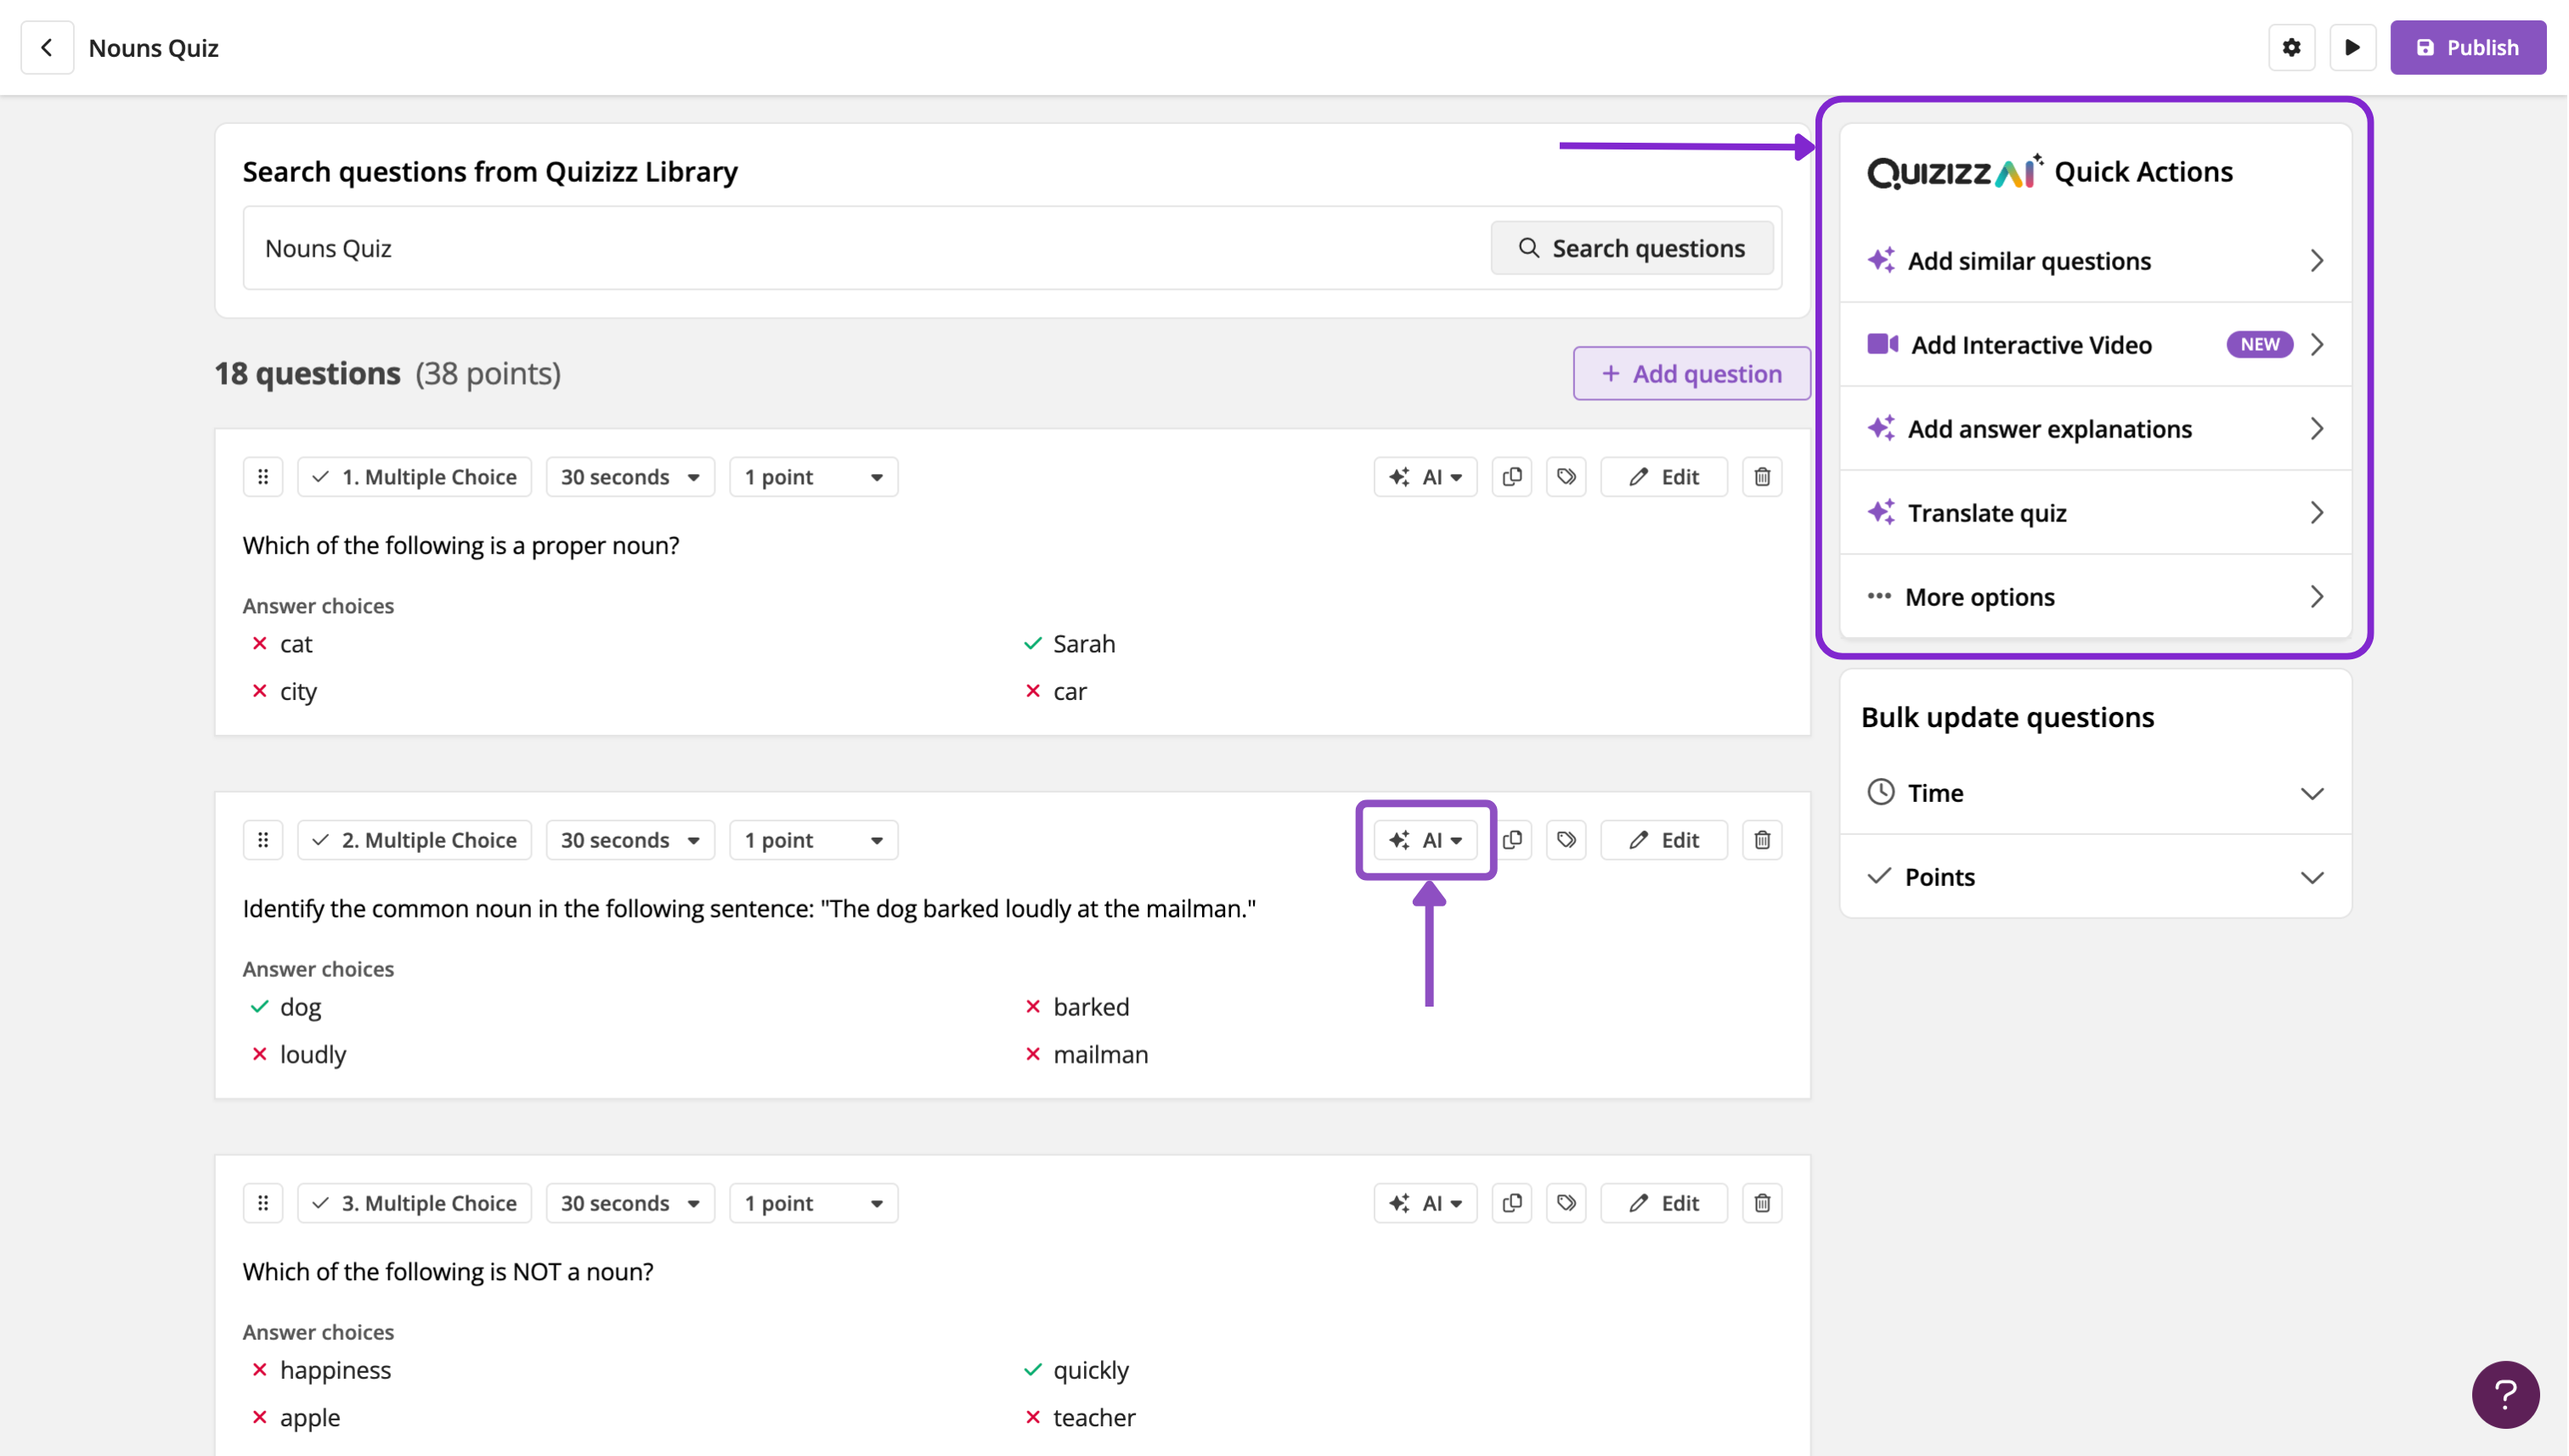Click Add Interactive Video menu item
The height and width of the screenshot is (1456, 2569).
coord(2031,344)
